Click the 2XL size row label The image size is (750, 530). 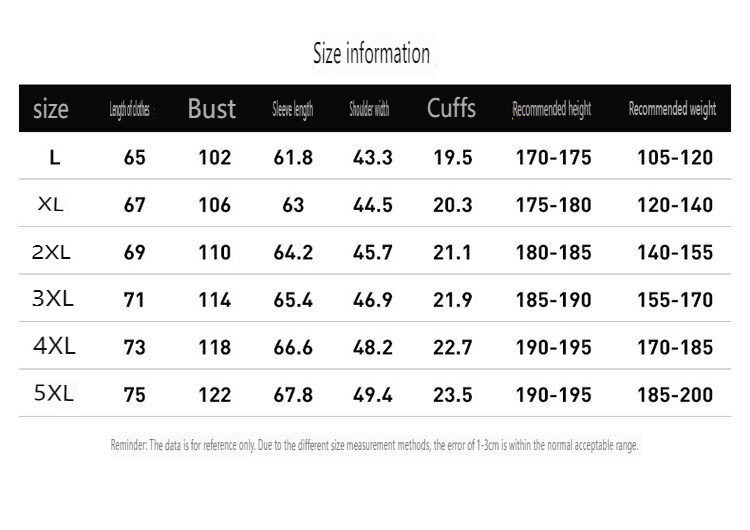tap(51, 253)
